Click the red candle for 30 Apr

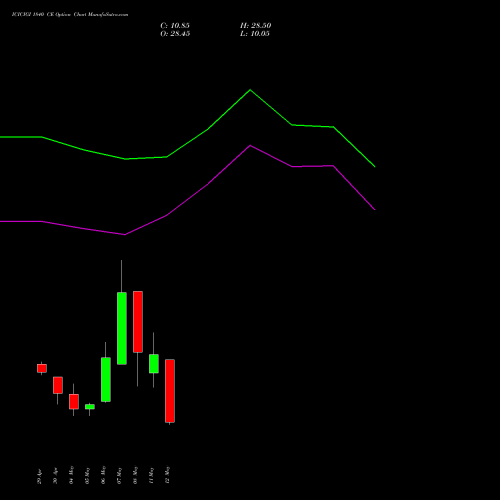tap(58, 385)
